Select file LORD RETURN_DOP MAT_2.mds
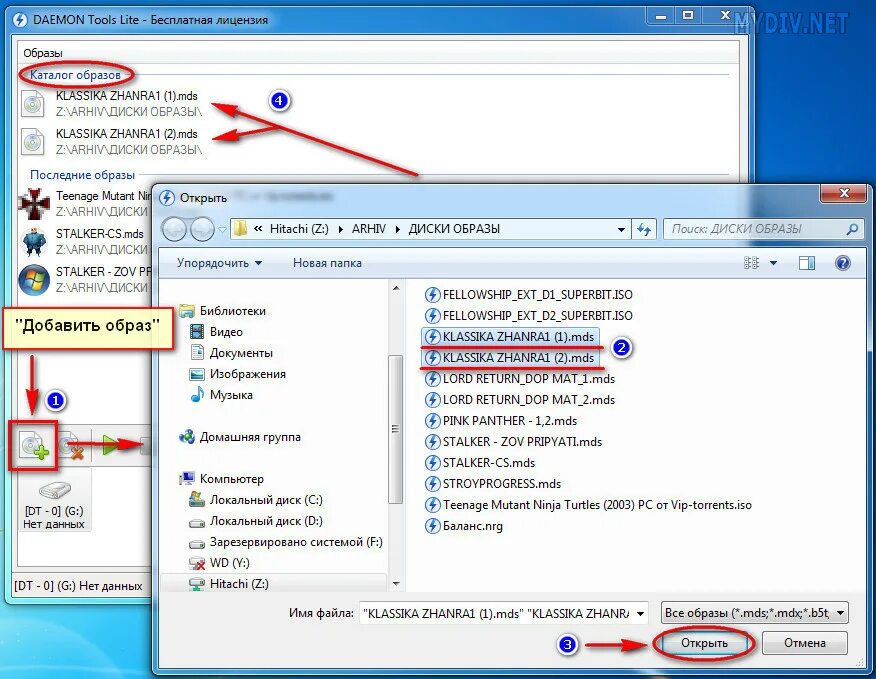Screen dimensions: 876x679 (x=520, y=400)
